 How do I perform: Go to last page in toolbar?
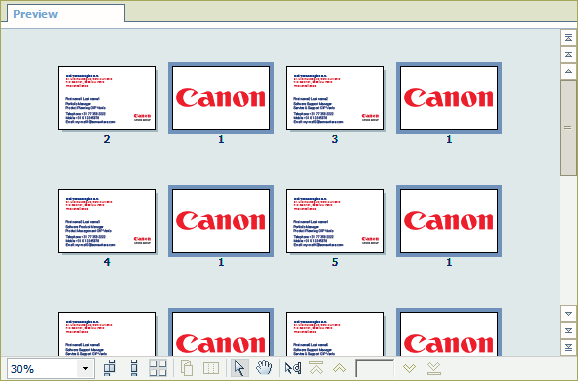pos(434,368)
